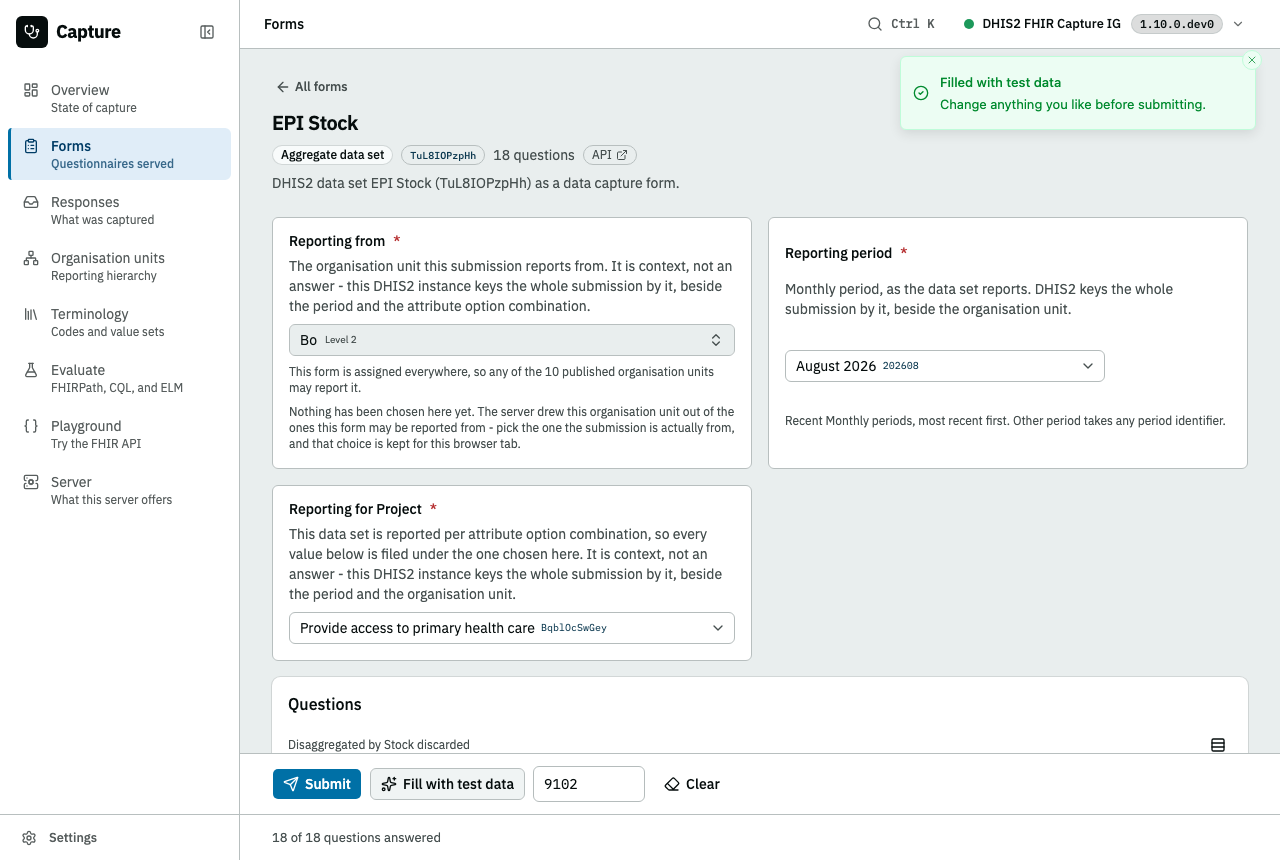Open the Reporting period dropdown

pyautogui.click(x=945, y=366)
